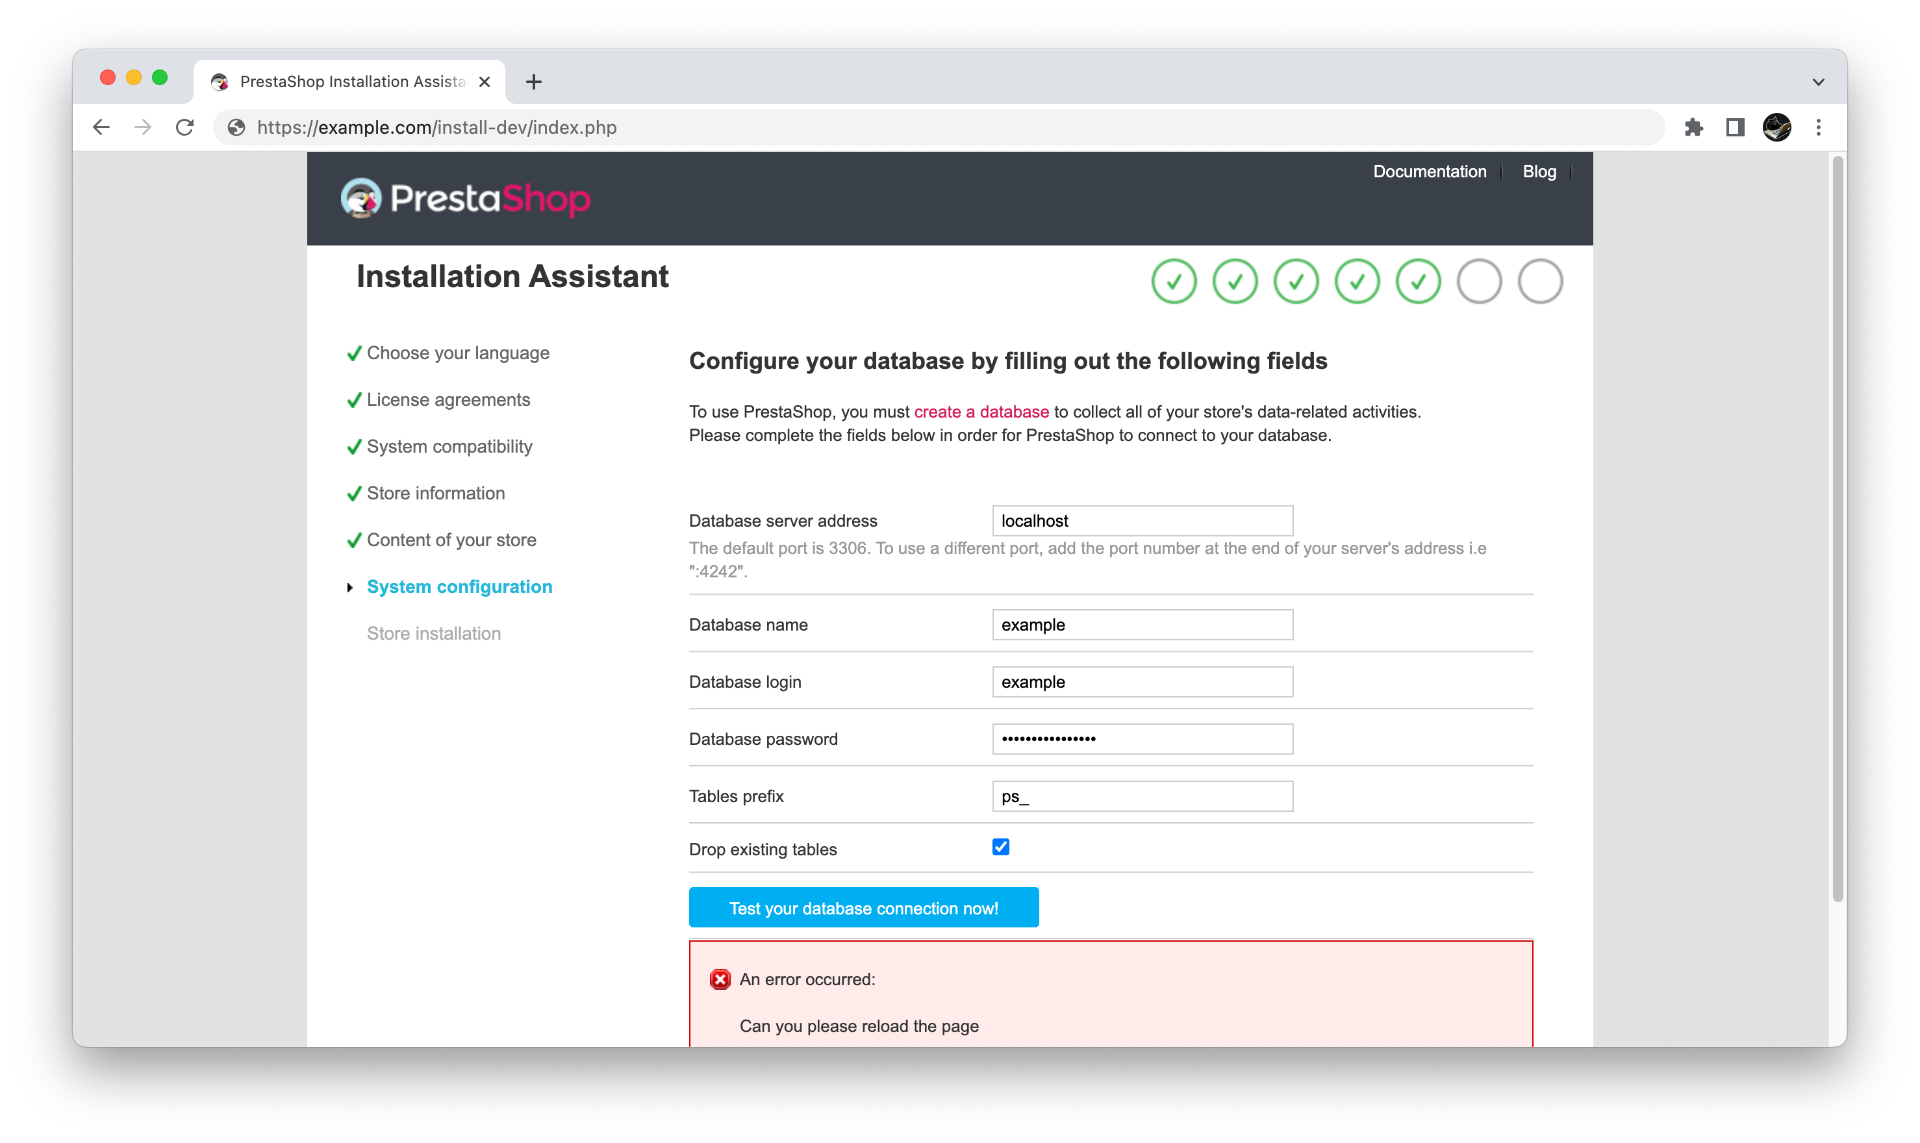Open the Chrome profile avatar
The width and height of the screenshot is (1920, 1143).
(x=1777, y=127)
